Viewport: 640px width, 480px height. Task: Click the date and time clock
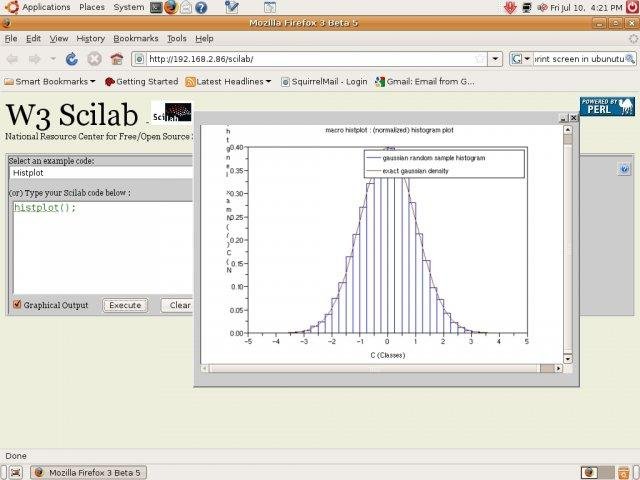click(586, 7)
